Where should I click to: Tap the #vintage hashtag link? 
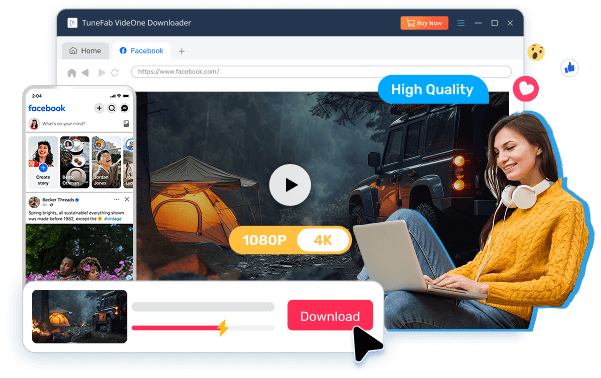[x=113, y=219]
